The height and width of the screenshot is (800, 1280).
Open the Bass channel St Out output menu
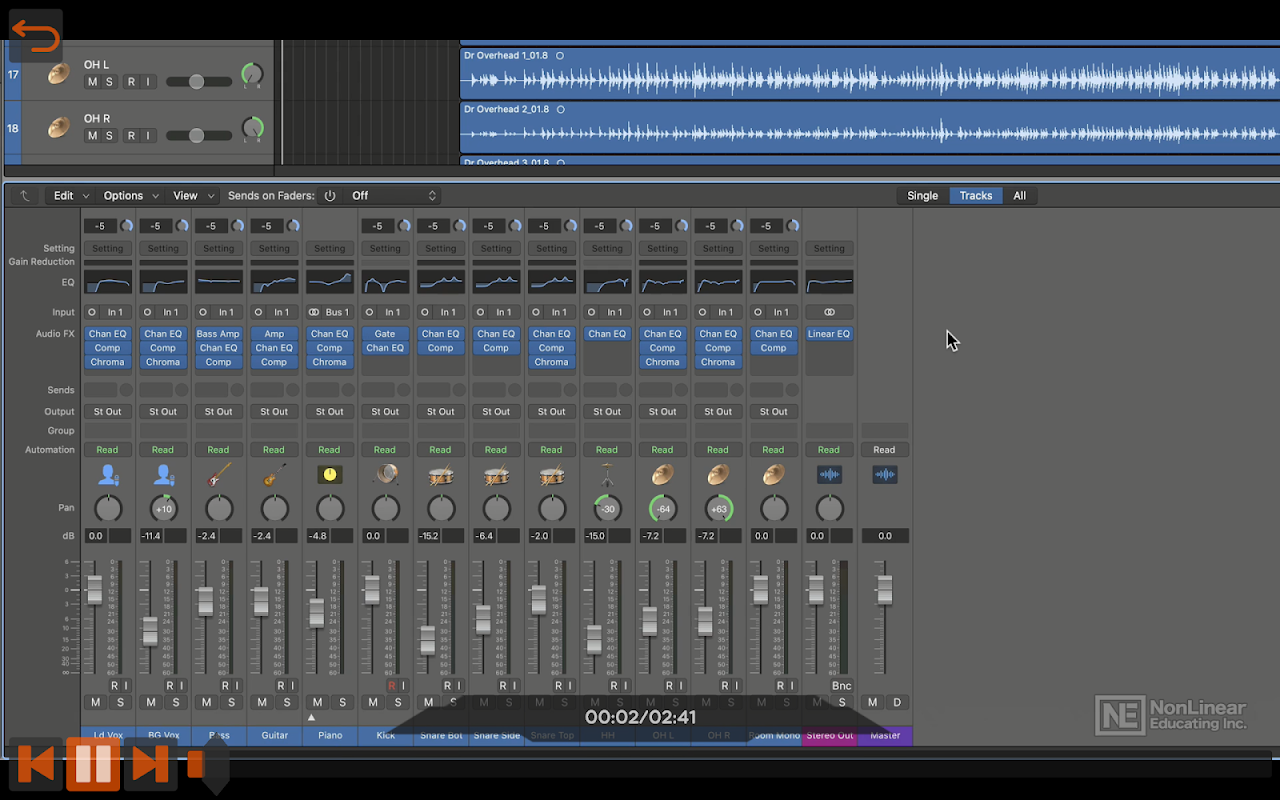(218, 411)
